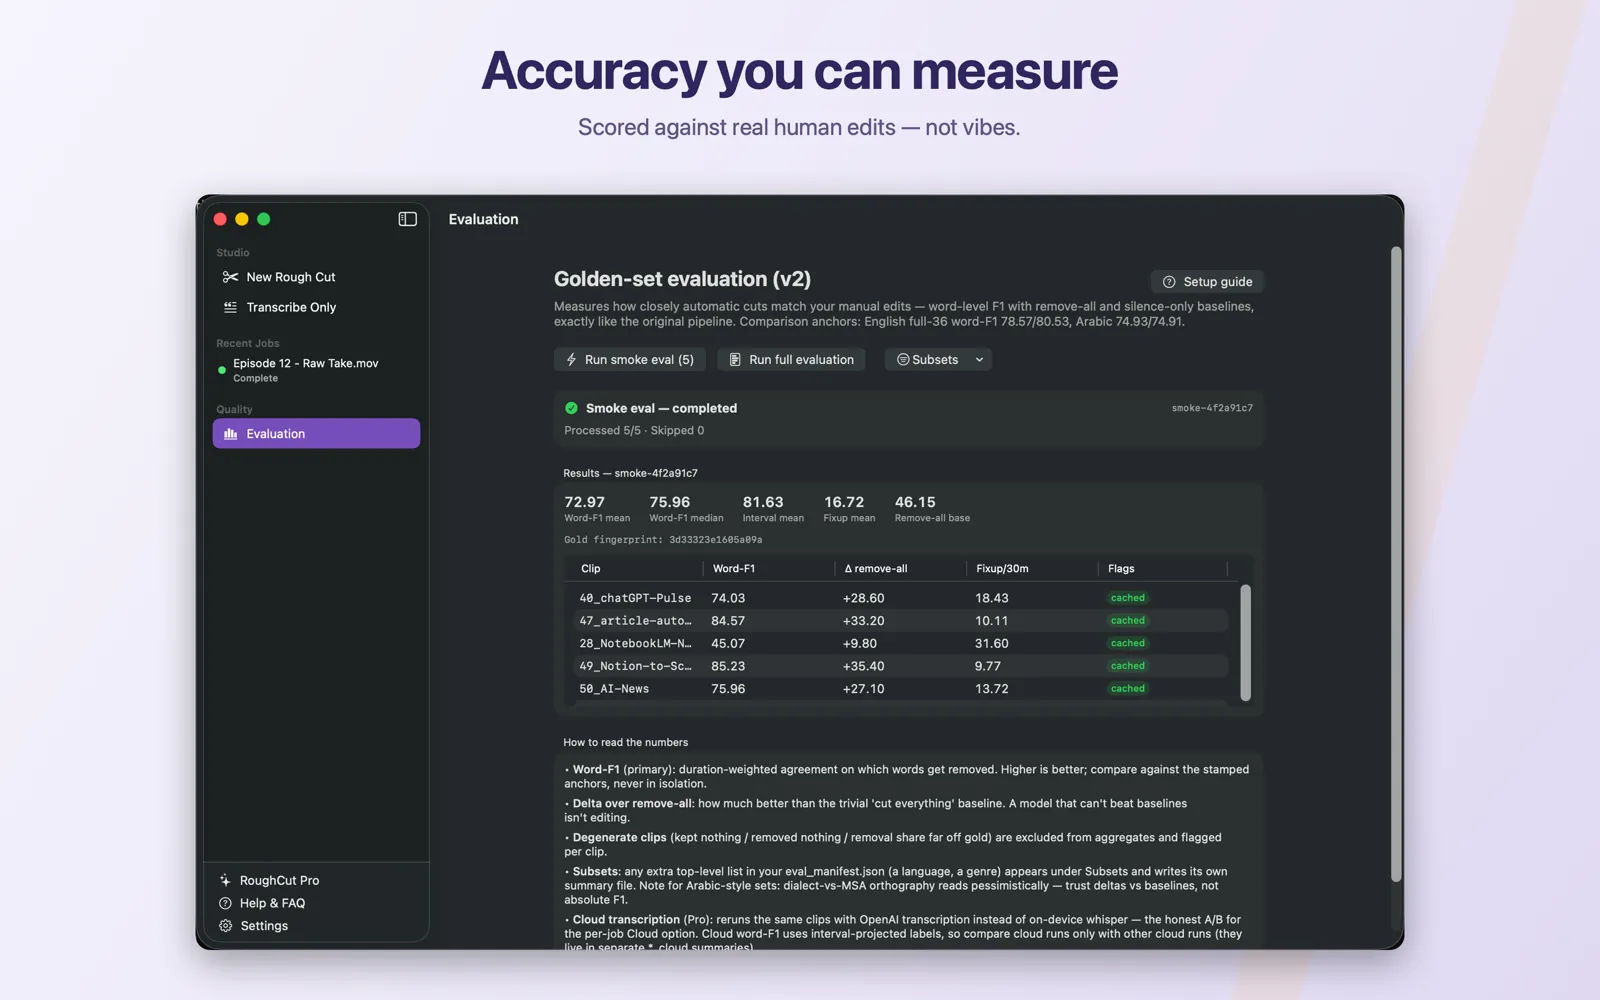
Task: Click the document icon on Run full evaluation
Action: point(735,360)
